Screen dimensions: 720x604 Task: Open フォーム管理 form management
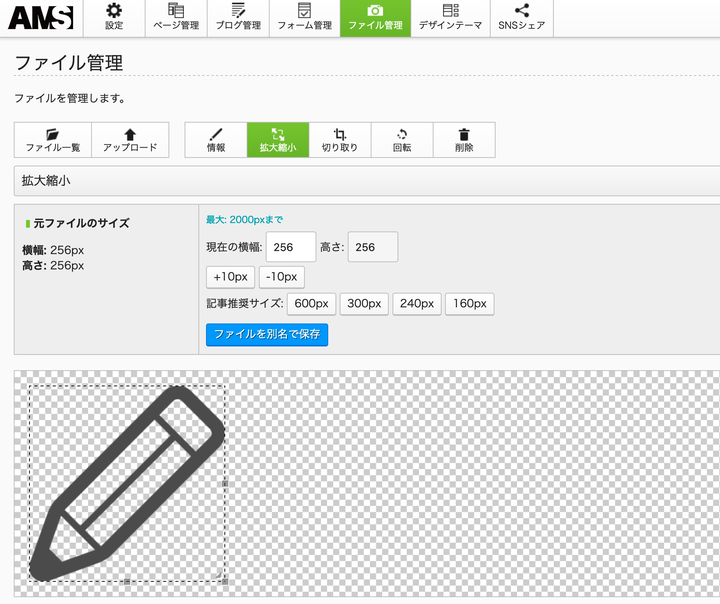coord(304,18)
